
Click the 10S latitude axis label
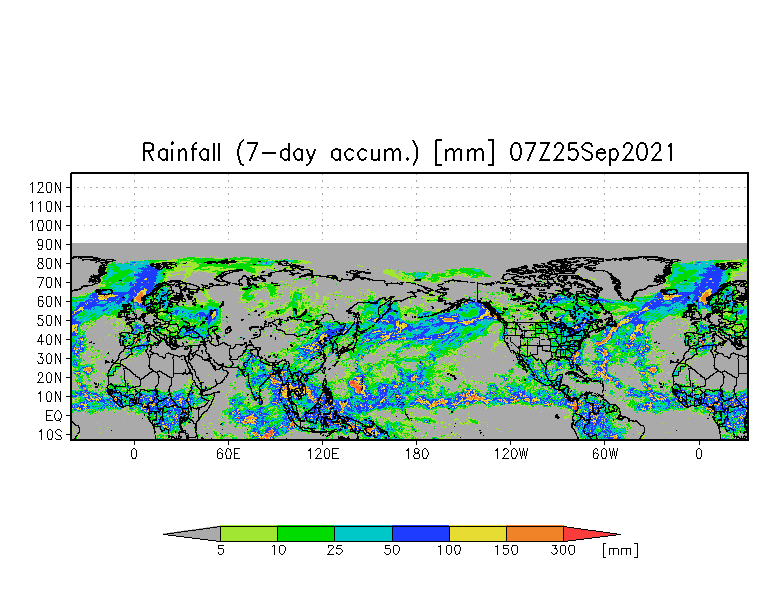point(50,435)
